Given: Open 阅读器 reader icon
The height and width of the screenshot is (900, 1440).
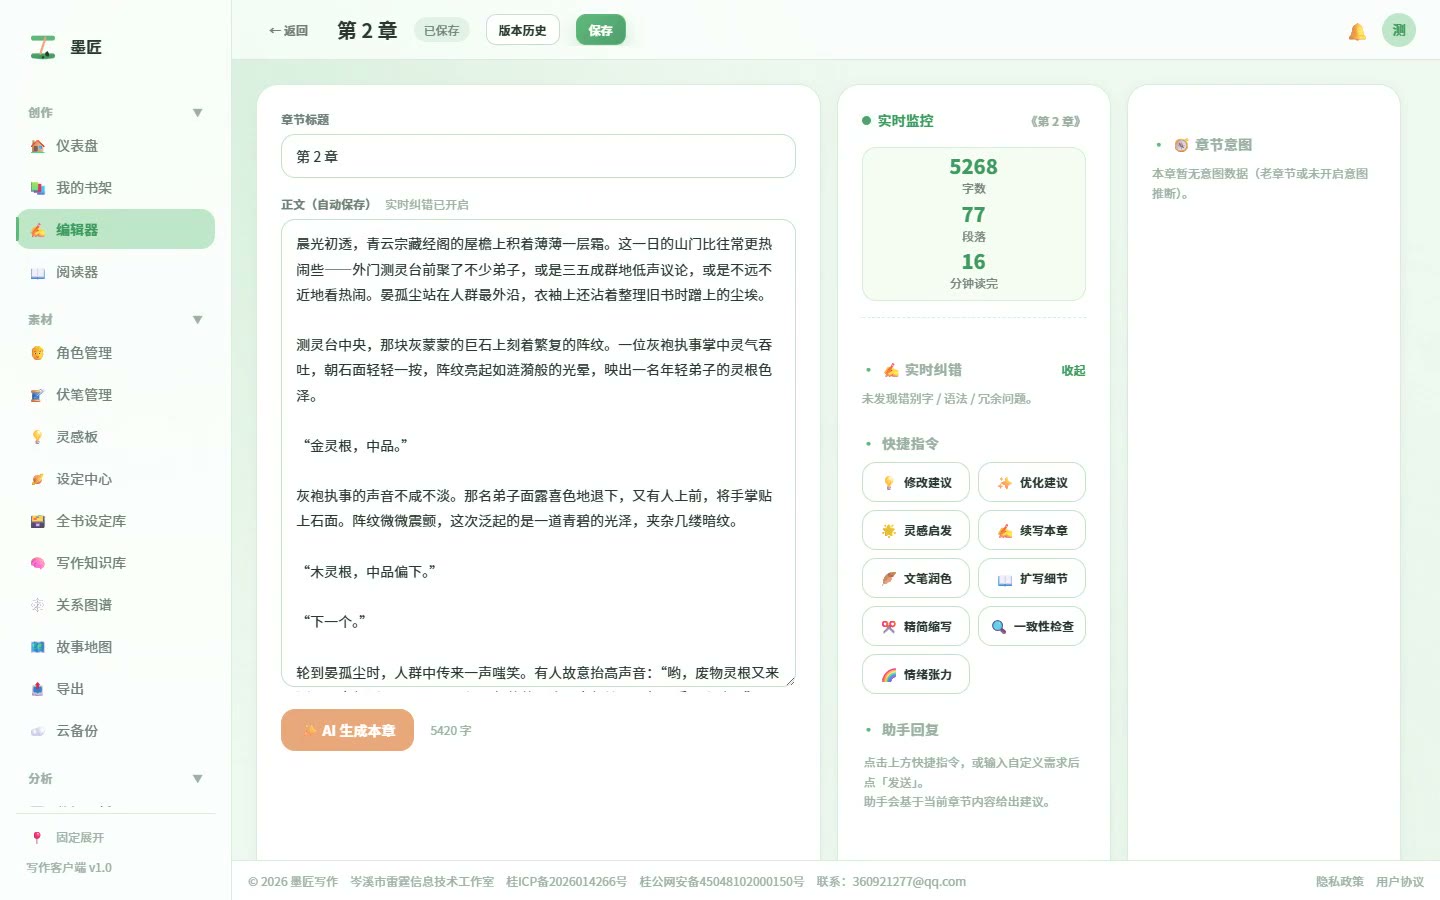Looking at the screenshot, I should (37, 272).
